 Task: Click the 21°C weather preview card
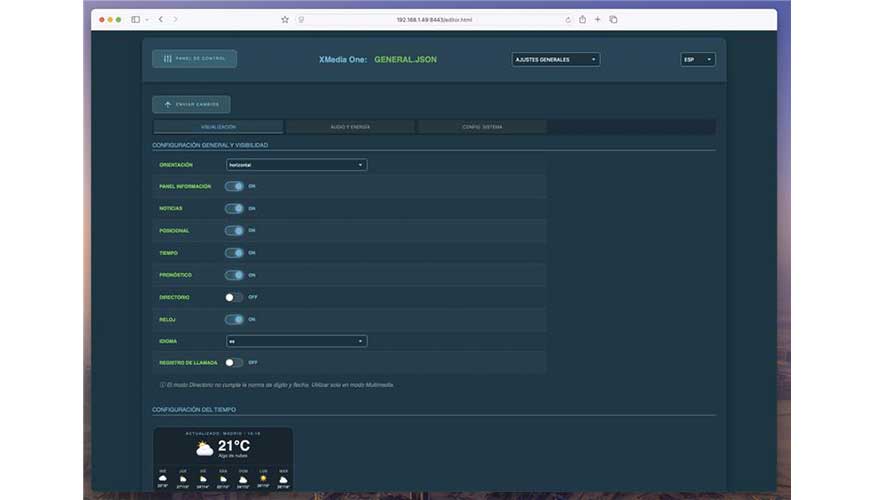(223, 459)
